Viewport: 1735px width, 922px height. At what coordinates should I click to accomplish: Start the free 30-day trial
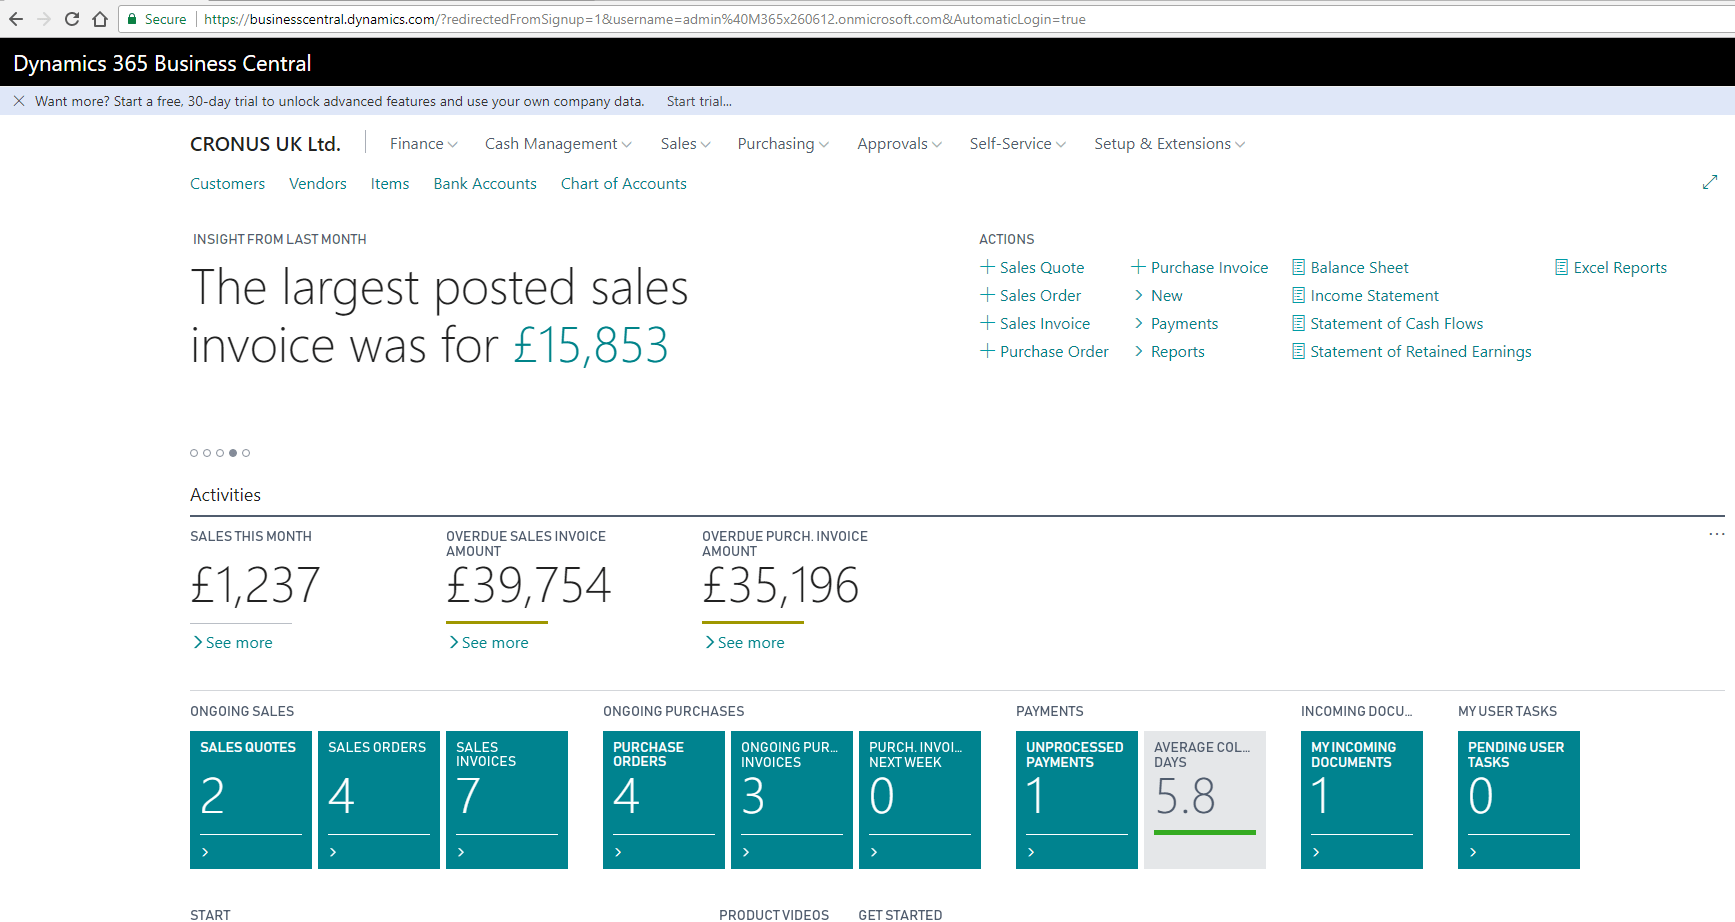698,101
